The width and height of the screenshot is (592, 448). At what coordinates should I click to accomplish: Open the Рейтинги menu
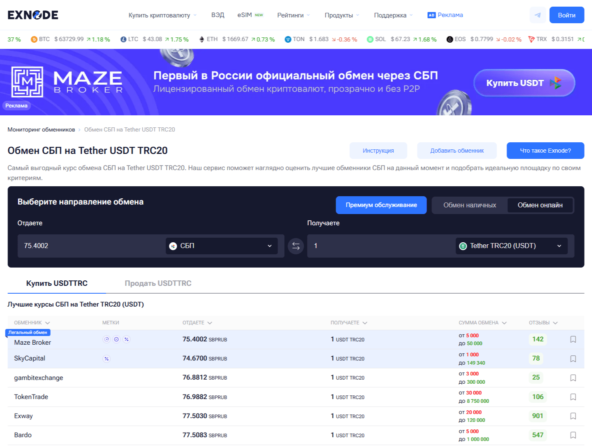pyautogui.click(x=293, y=15)
